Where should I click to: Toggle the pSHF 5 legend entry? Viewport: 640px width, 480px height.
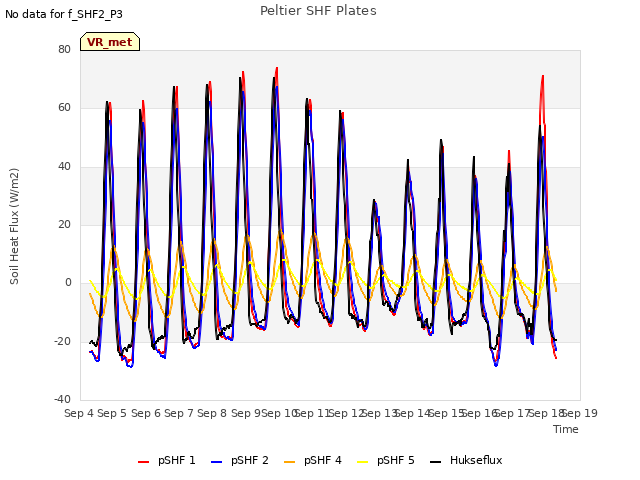pyautogui.click(x=386, y=461)
